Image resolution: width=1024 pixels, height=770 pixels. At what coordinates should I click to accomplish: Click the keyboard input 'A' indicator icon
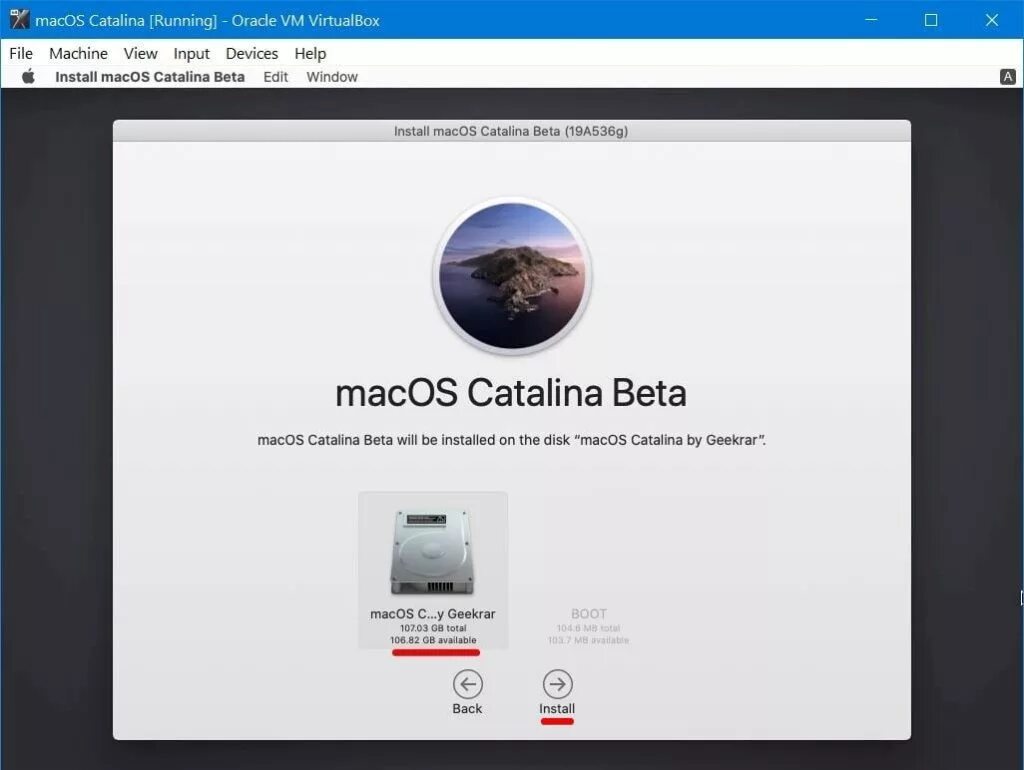[1008, 76]
